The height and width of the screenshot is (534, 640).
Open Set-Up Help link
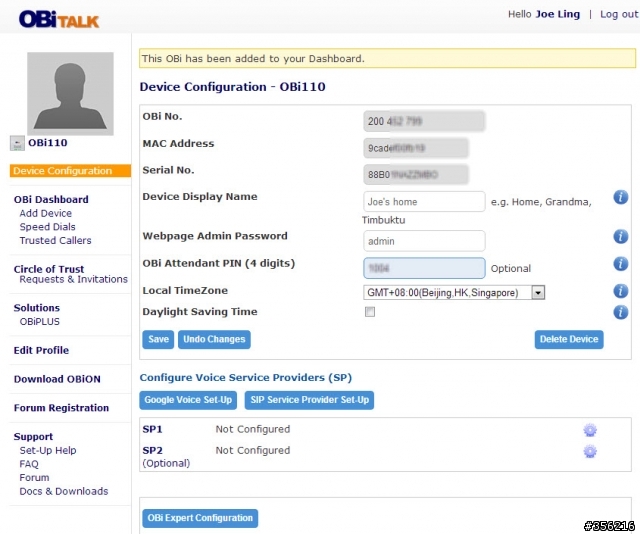(48, 450)
